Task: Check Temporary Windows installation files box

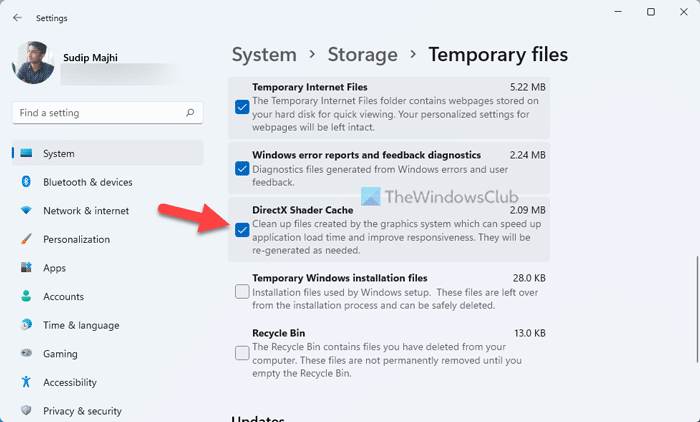Action: (x=242, y=291)
